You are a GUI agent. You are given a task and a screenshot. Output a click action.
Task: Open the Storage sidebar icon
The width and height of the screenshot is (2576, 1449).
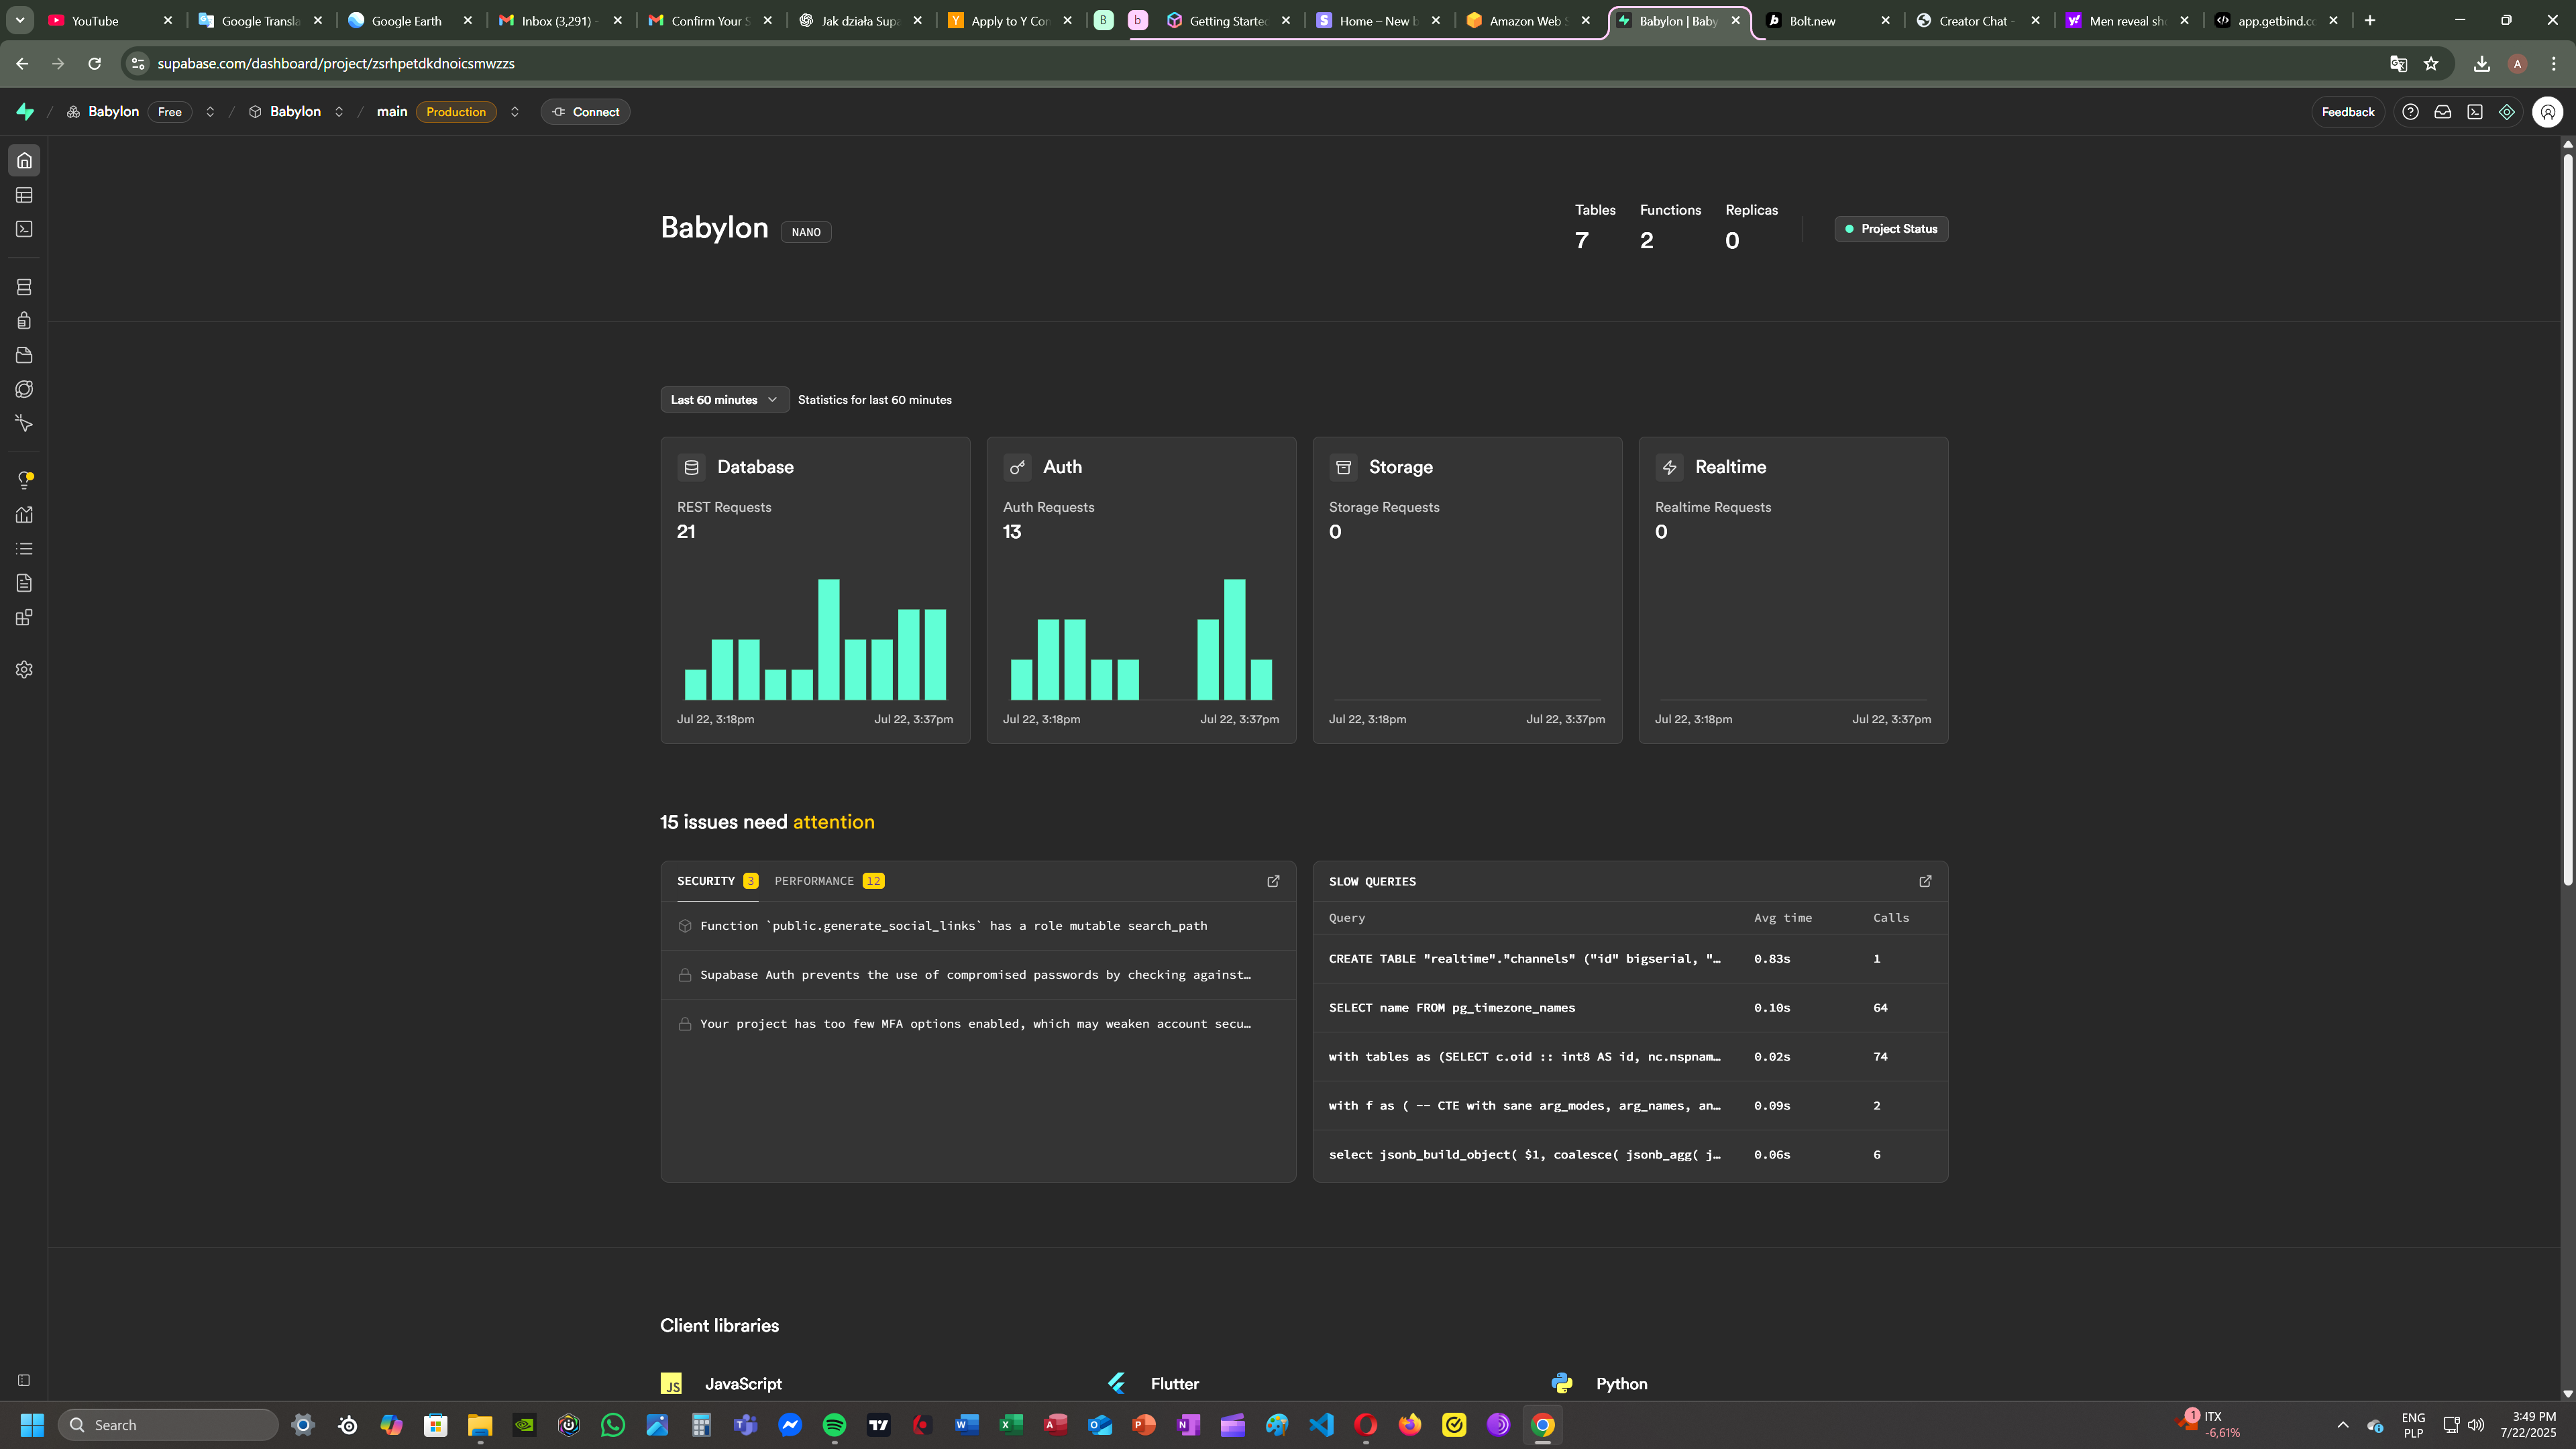24,355
